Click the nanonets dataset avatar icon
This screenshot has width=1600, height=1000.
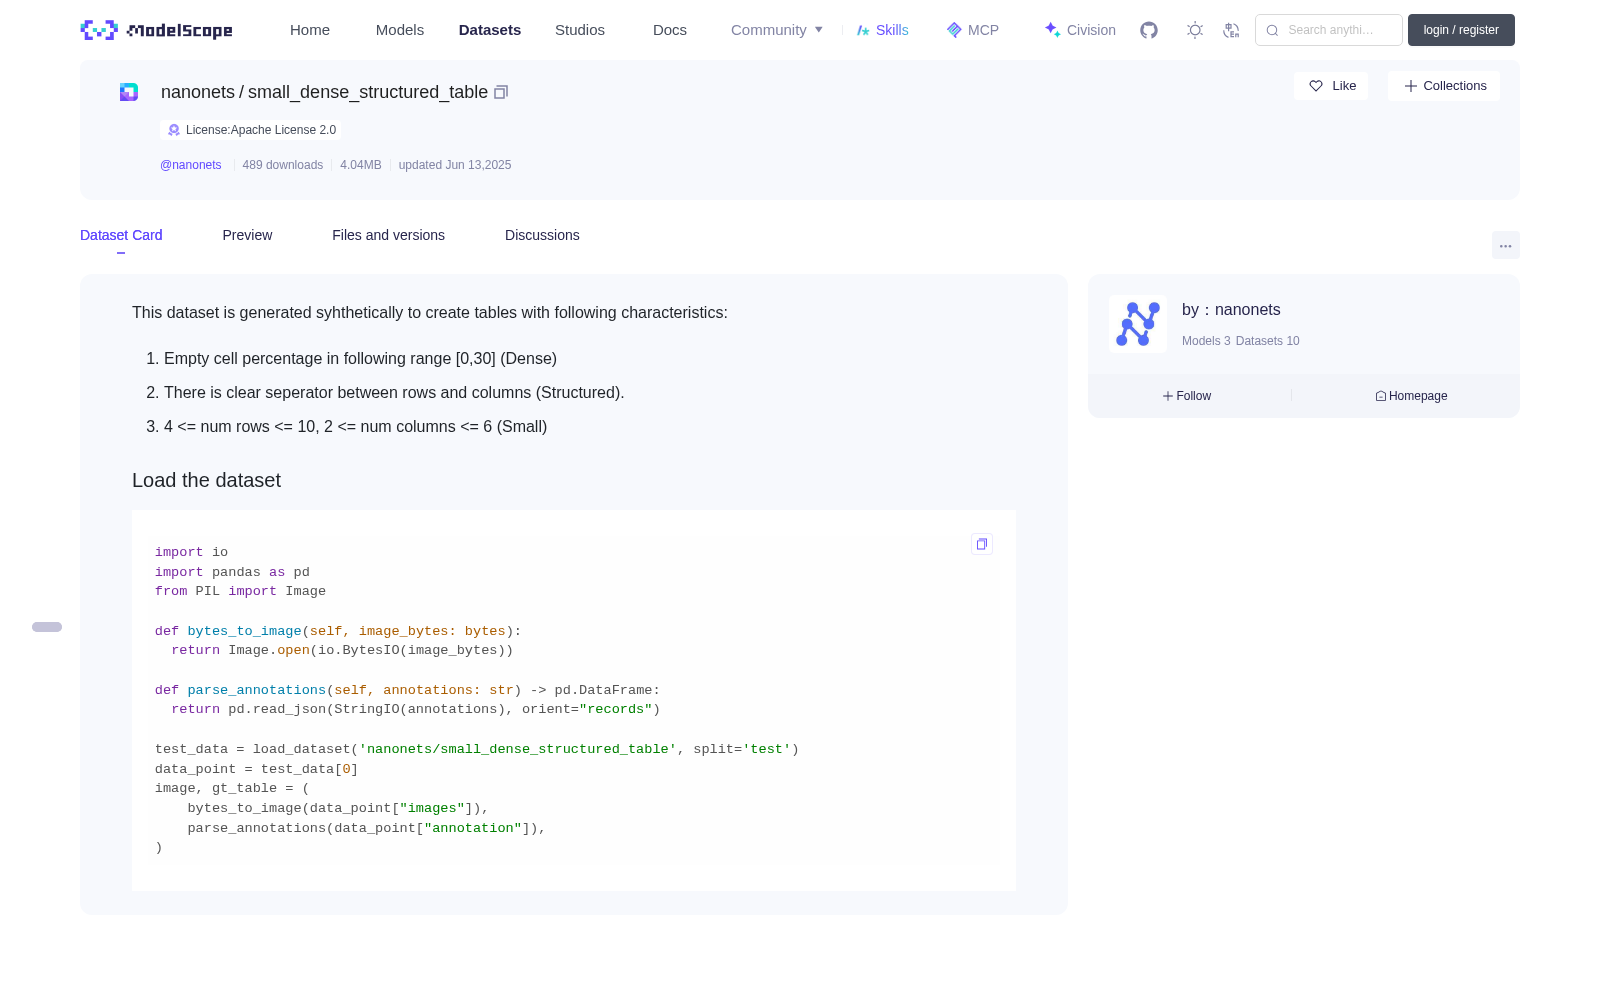(x=129, y=92)
